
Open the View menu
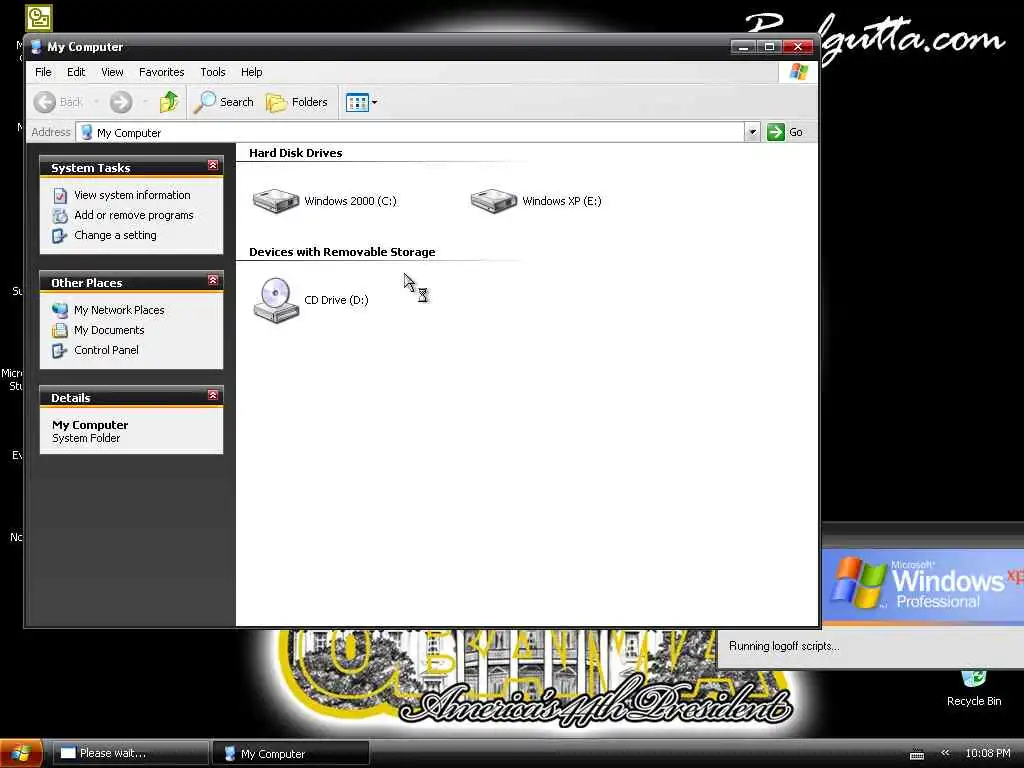pyautogui.click(x=112, y=72)
